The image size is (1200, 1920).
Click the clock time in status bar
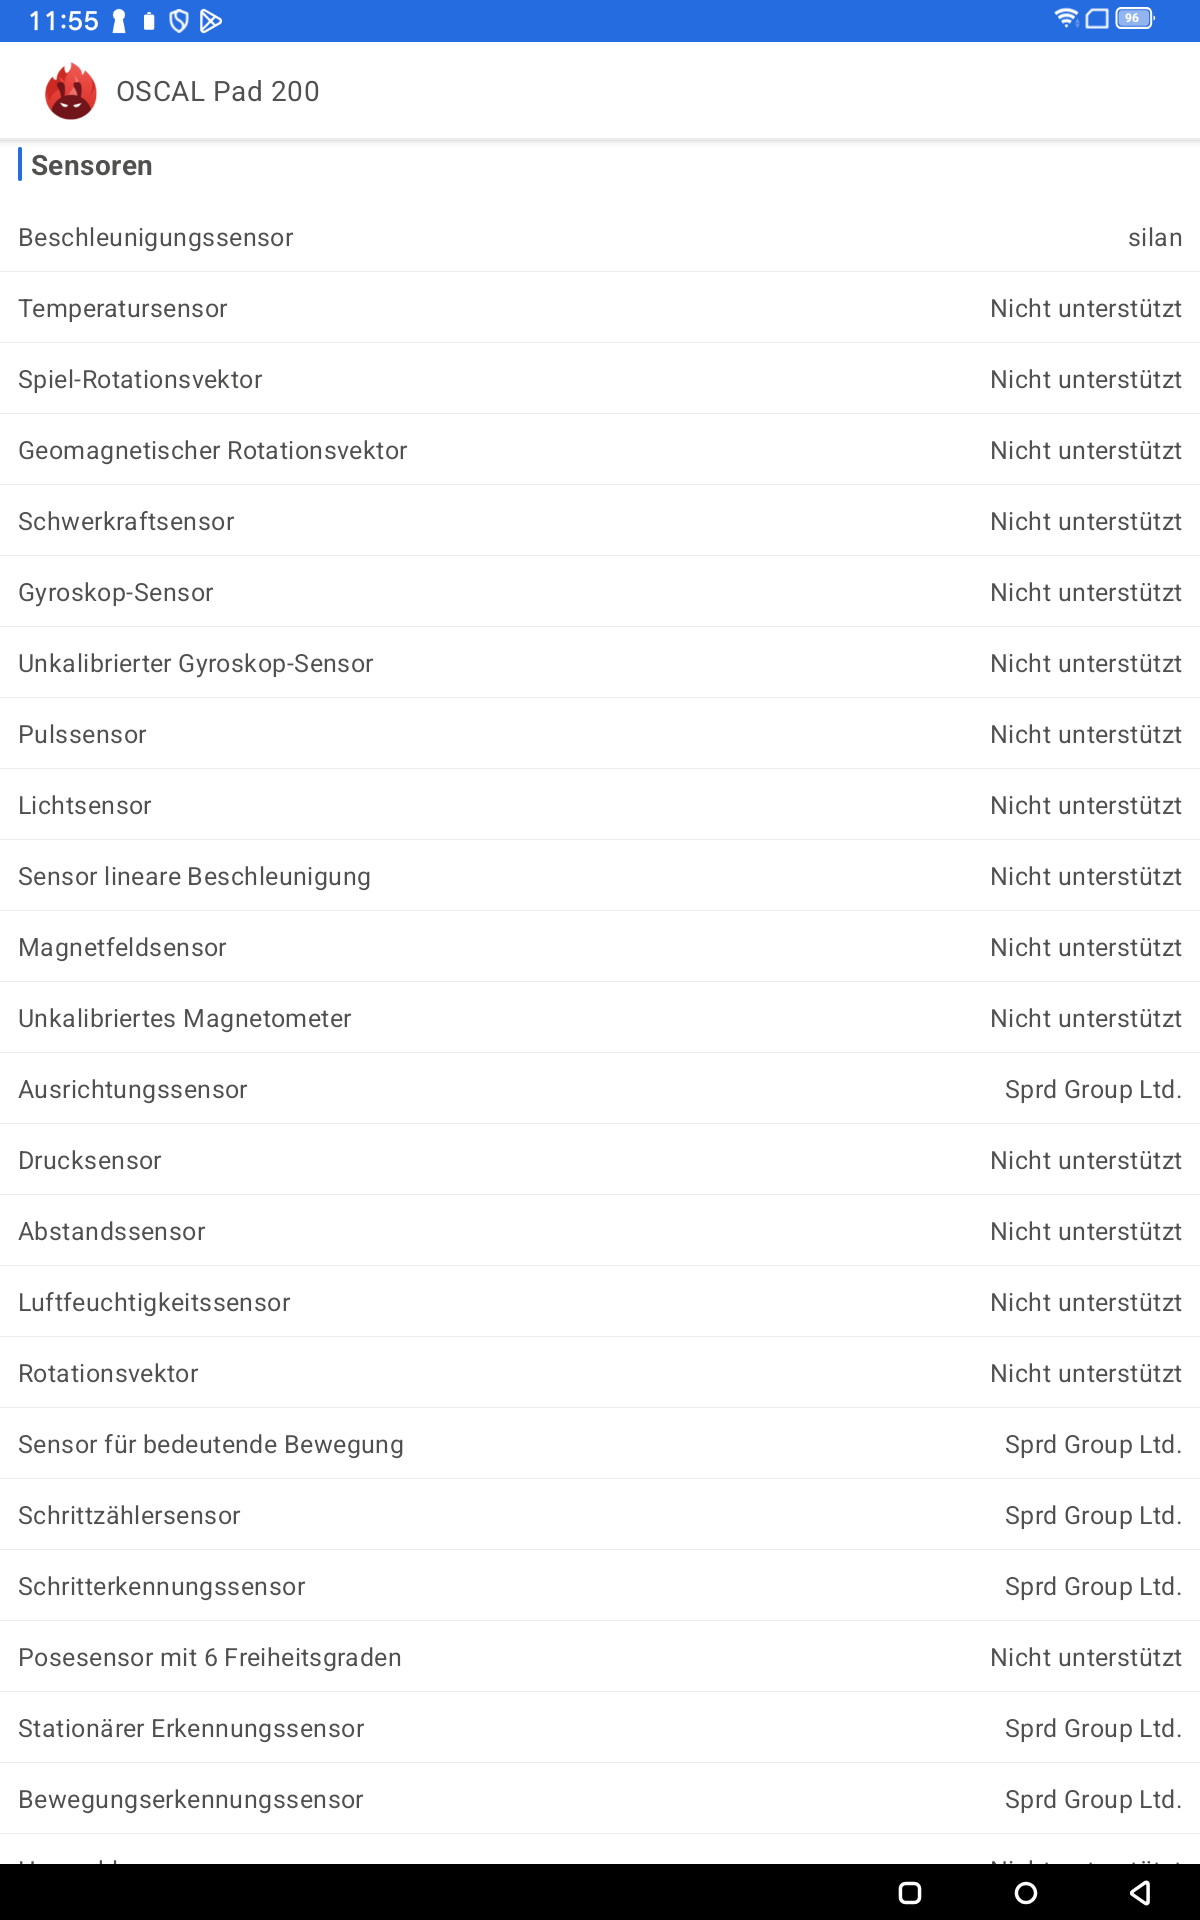click(63, 21)
